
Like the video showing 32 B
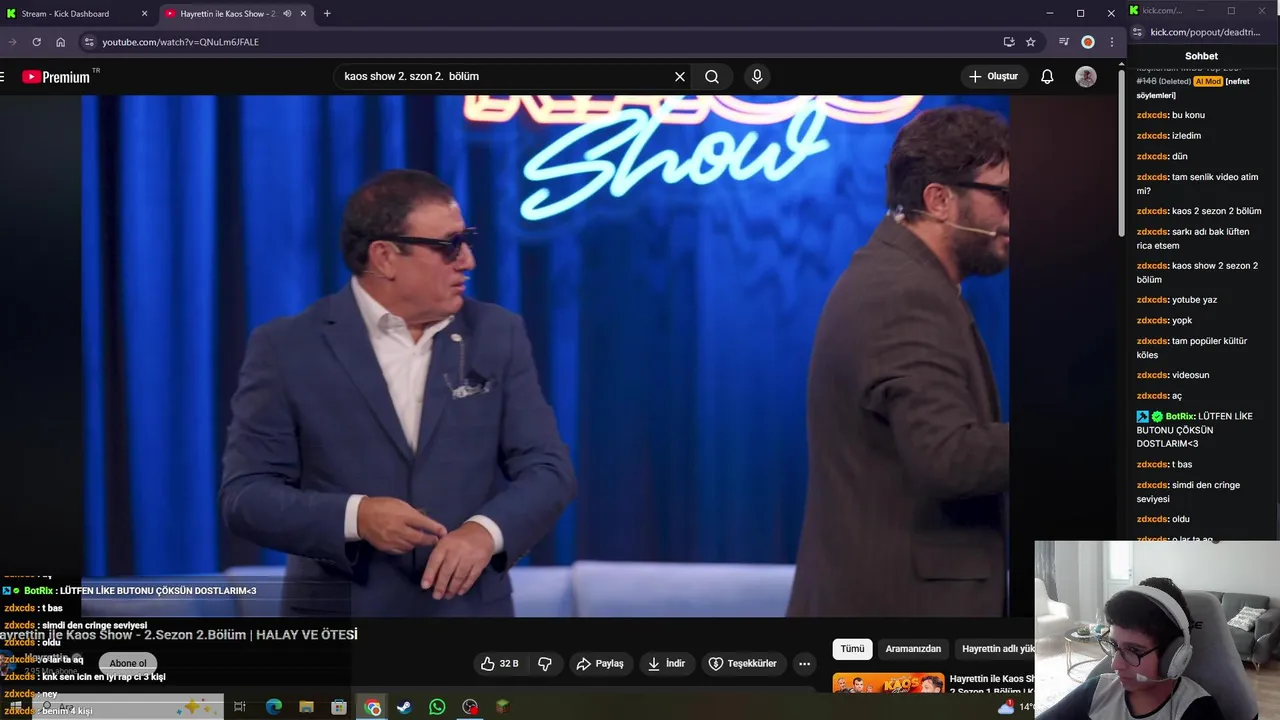click(x=499, y=663)
